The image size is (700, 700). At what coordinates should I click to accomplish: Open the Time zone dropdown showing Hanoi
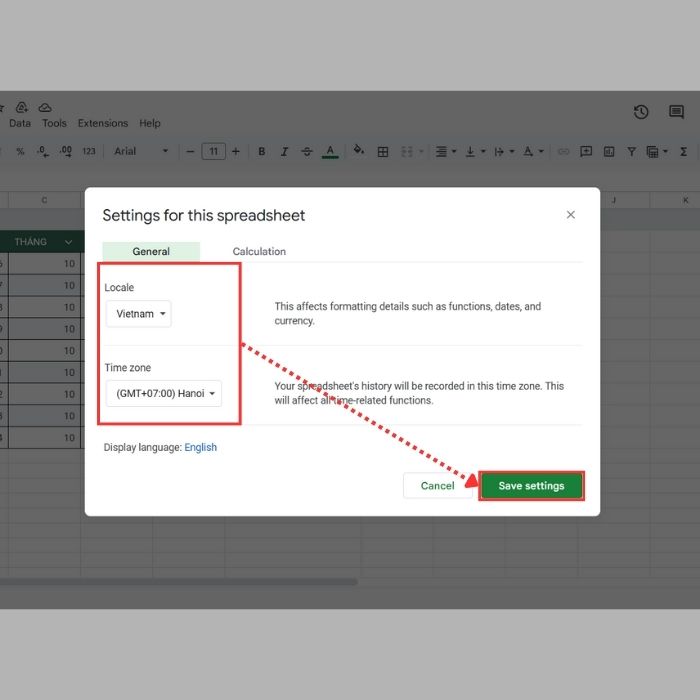click(164, 393)
